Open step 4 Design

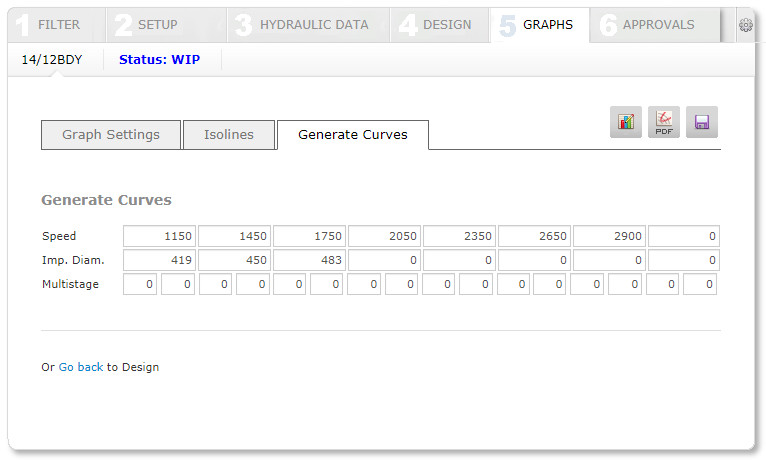(438, 25)
